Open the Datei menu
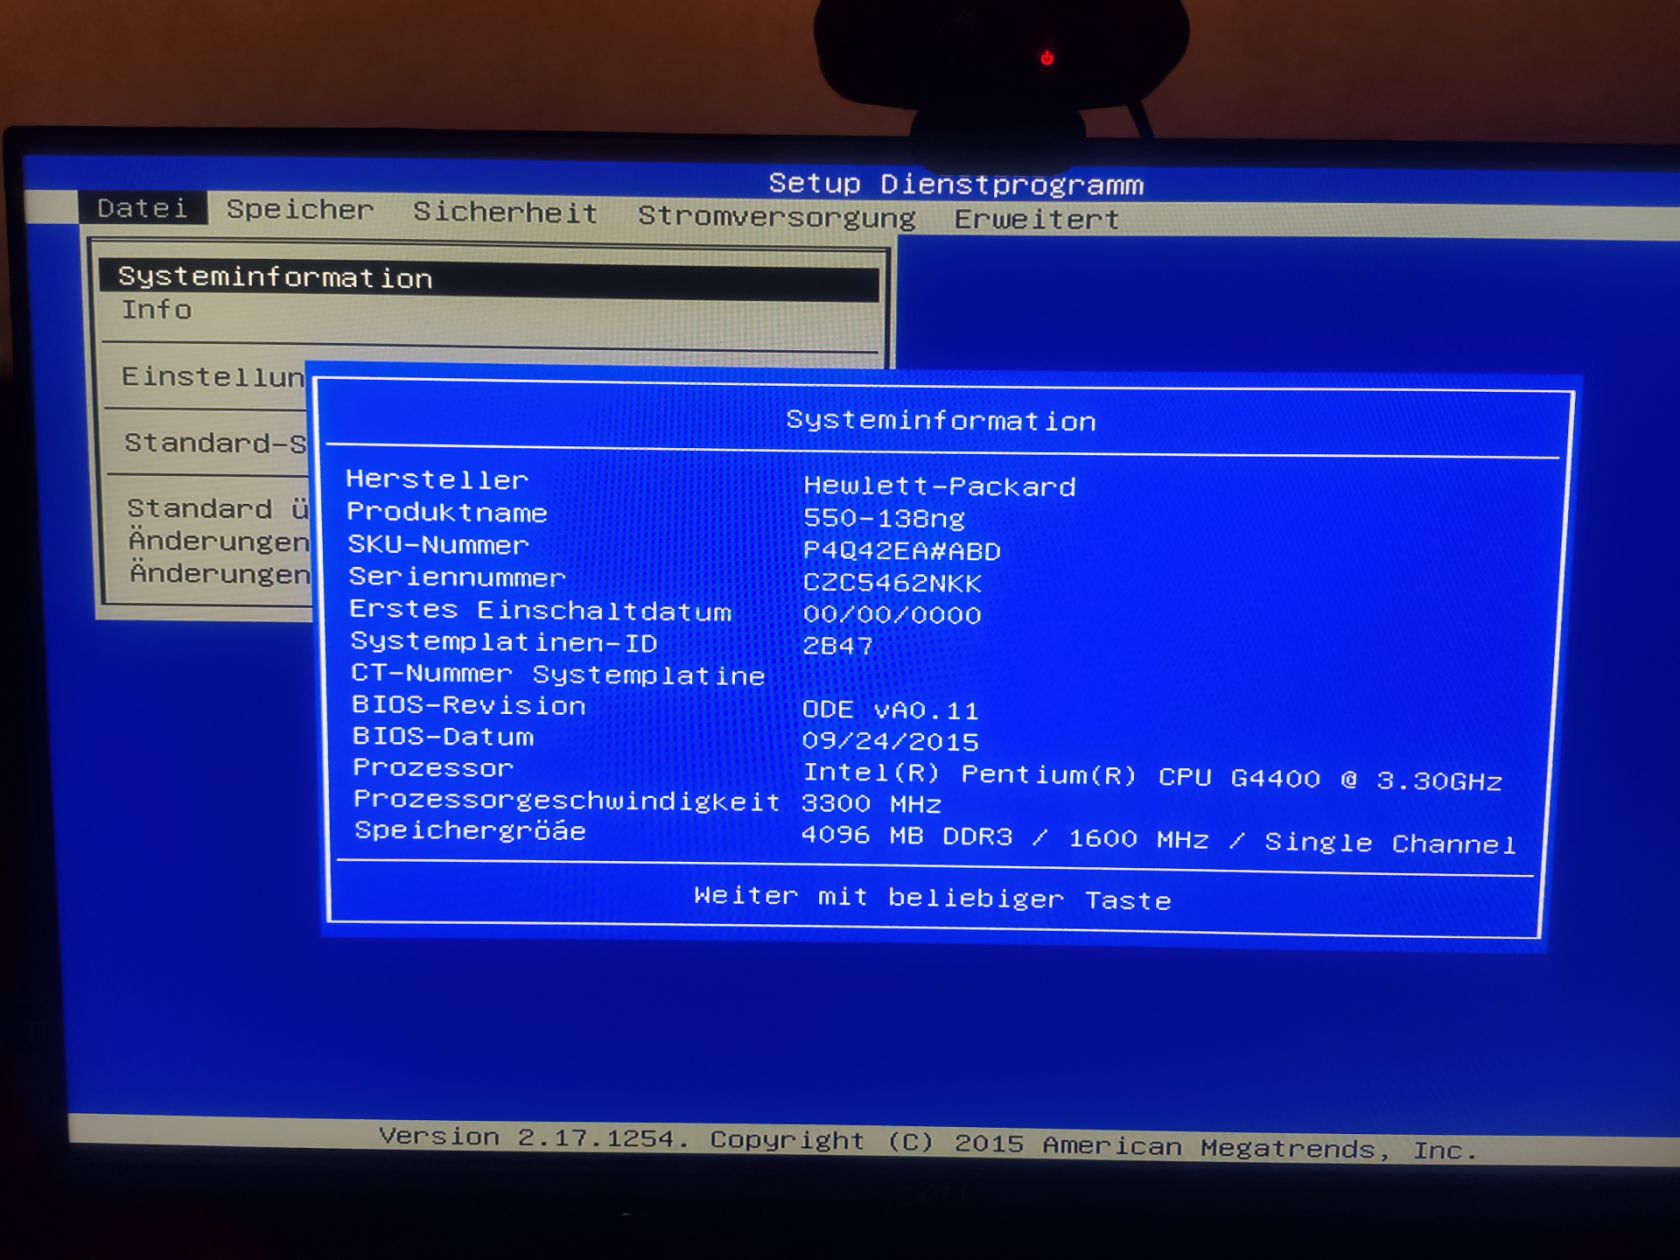Image resolution: width=1680 pixels, height=1260 pixels. 143,208
